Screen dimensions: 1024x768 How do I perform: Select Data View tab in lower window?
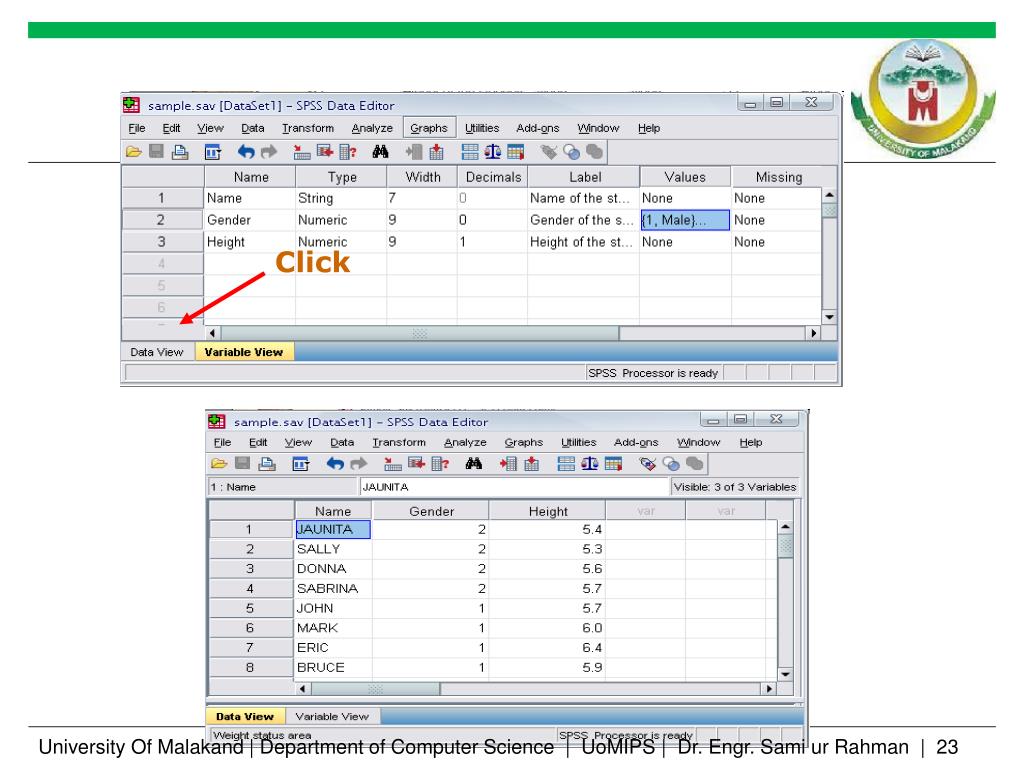[245, 716]
